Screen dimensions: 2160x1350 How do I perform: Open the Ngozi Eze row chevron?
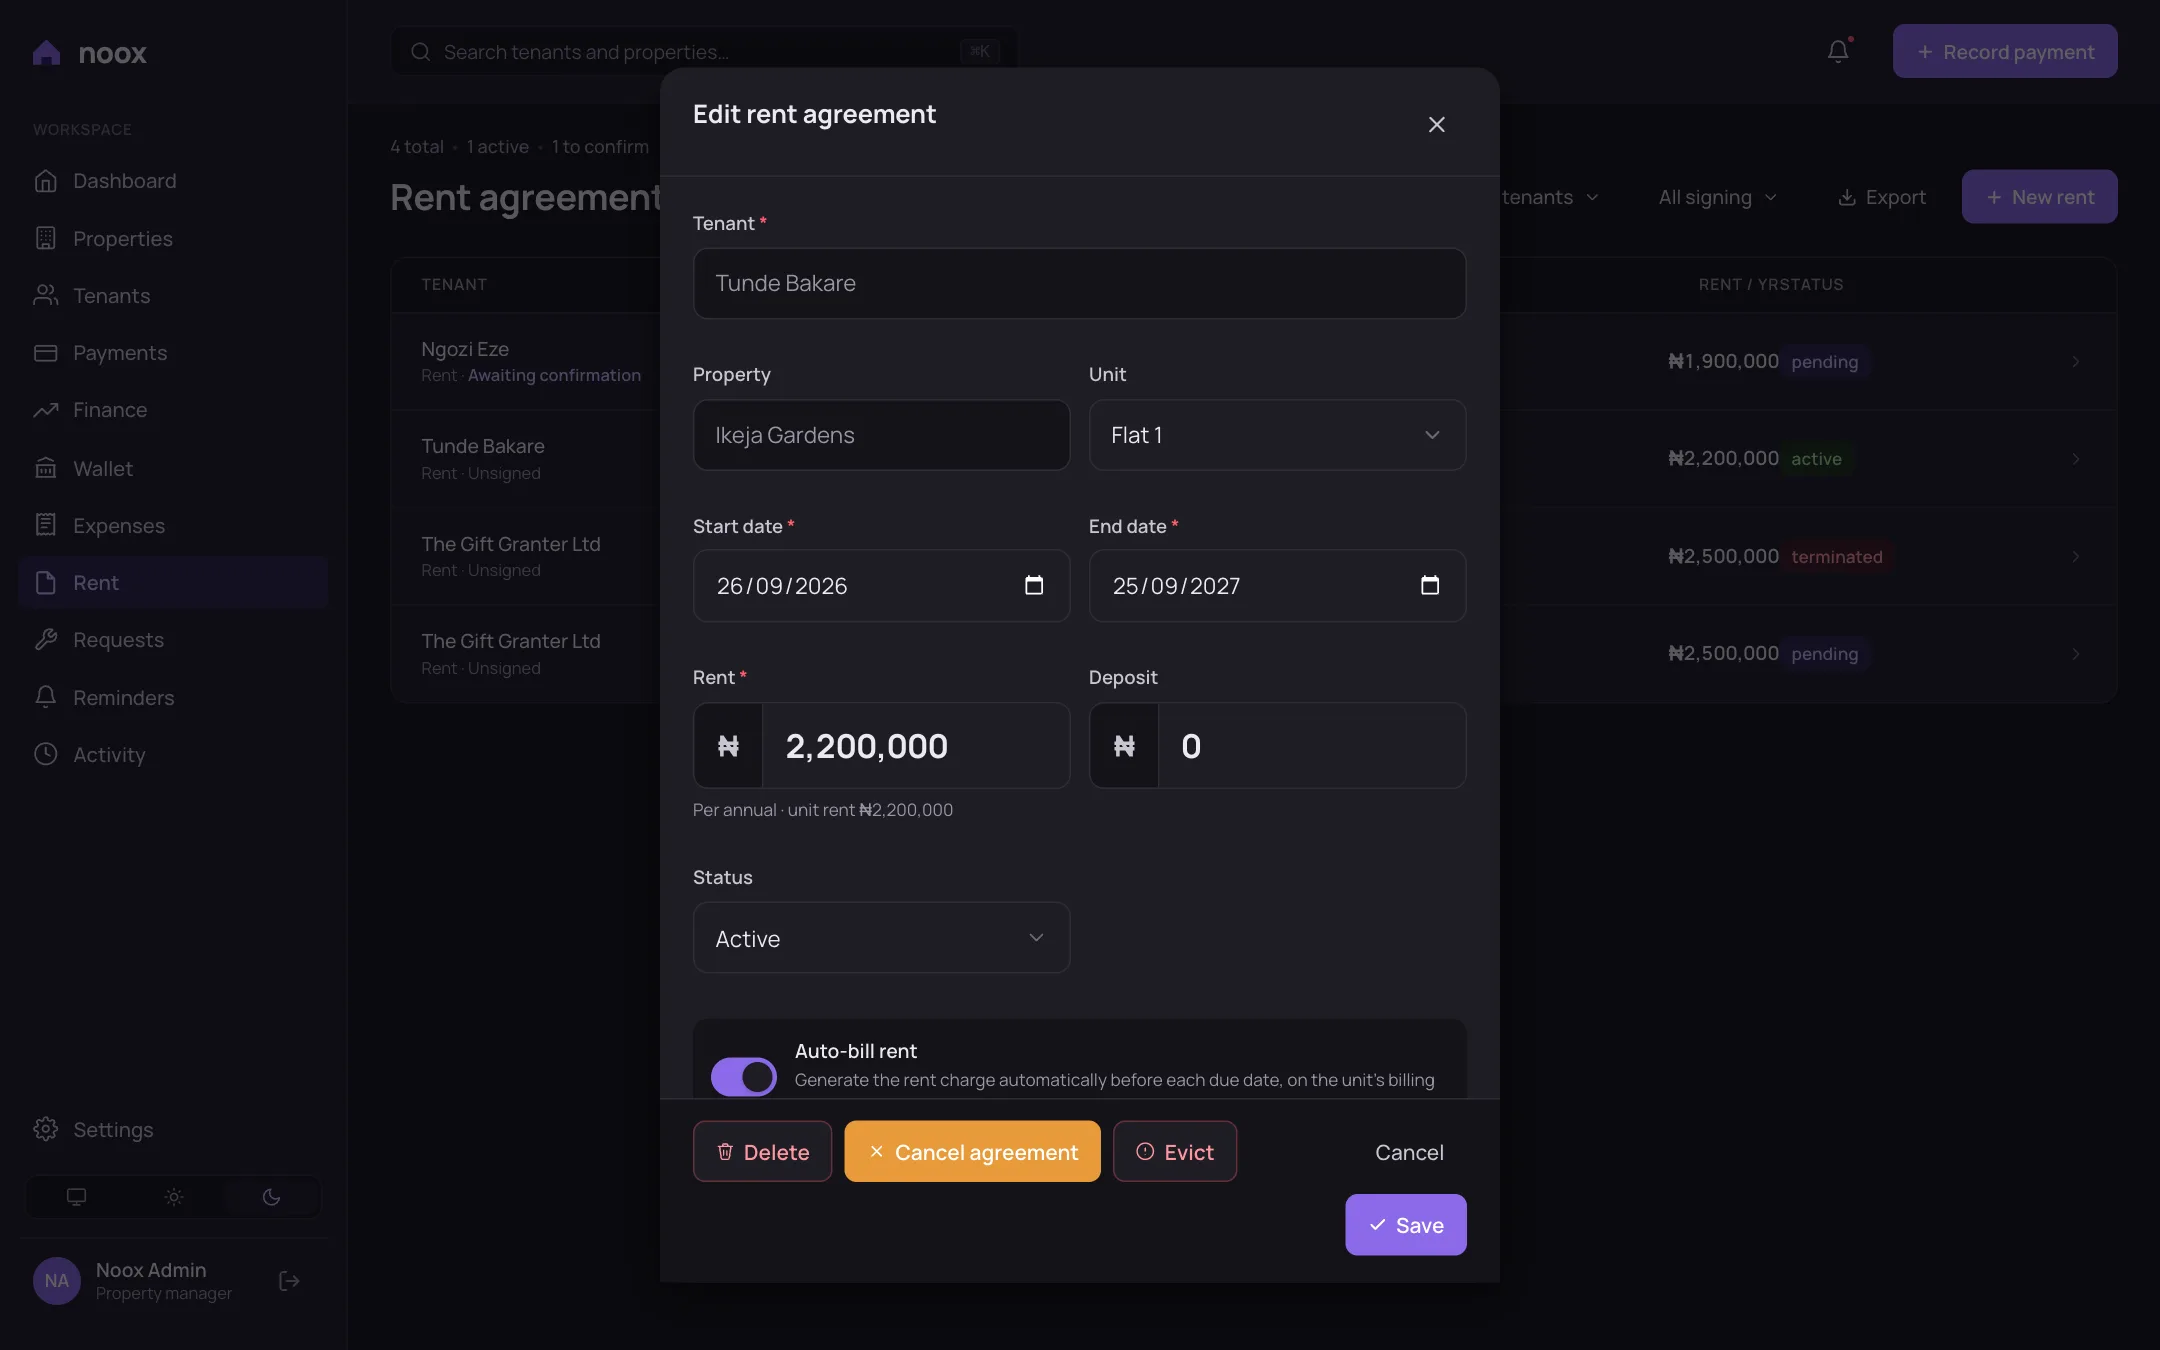[x=2076, y=361]
